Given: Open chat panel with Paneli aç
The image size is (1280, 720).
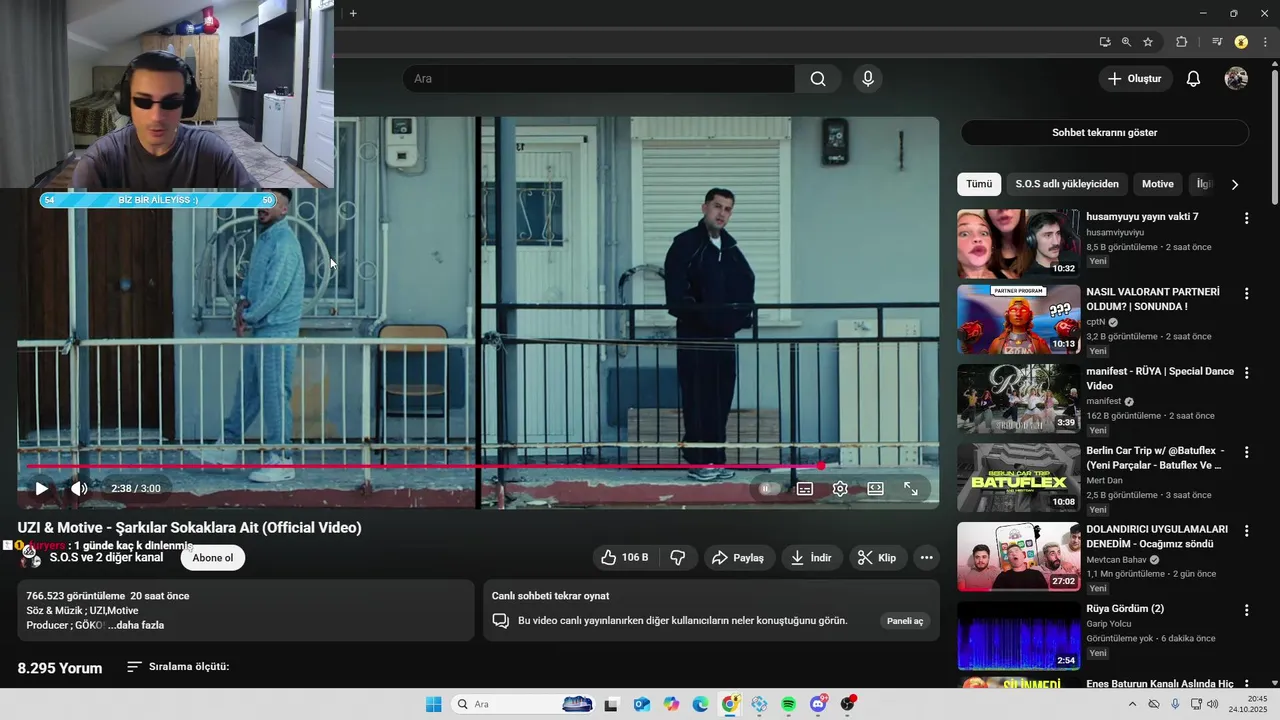Looking at the screenshot, I should click(905, 621).
